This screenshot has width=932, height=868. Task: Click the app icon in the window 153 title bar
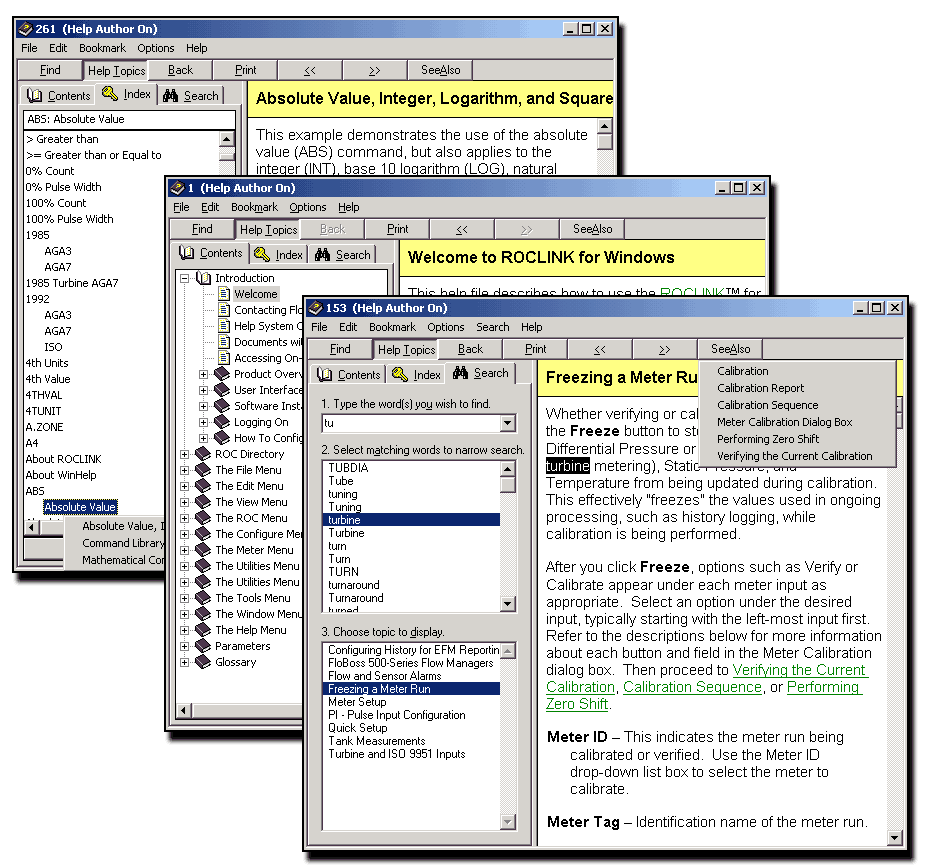315,308
